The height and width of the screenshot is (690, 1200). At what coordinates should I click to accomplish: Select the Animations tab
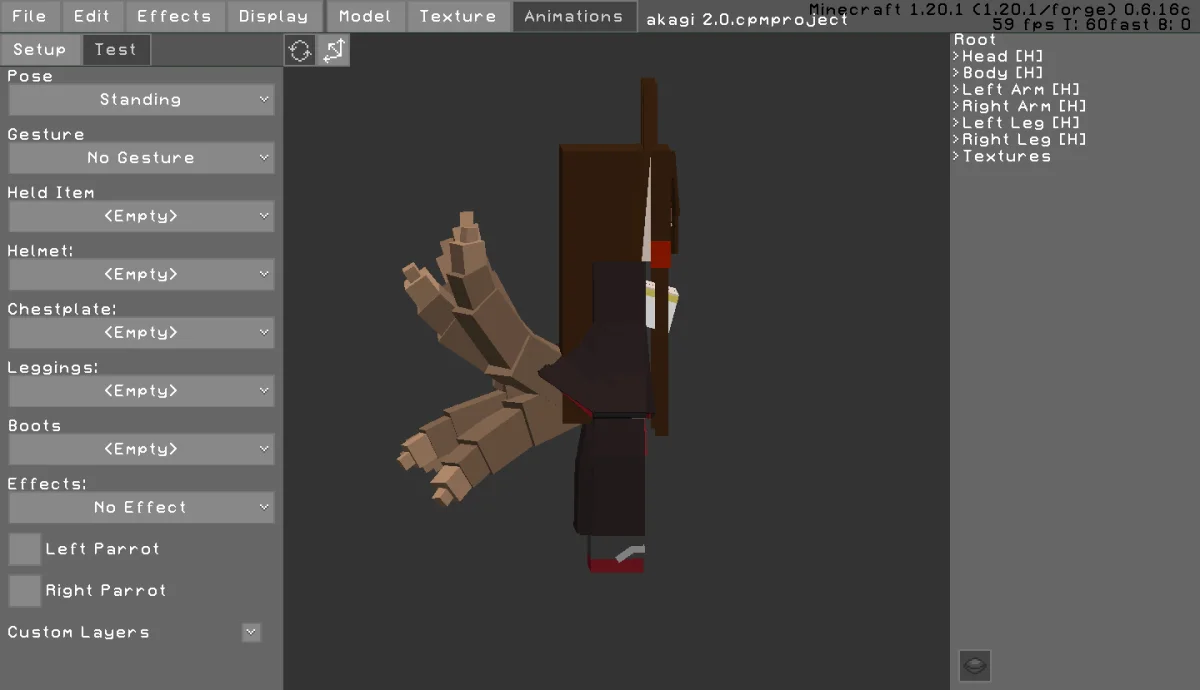pyautogui.click(x=574, y=16)
